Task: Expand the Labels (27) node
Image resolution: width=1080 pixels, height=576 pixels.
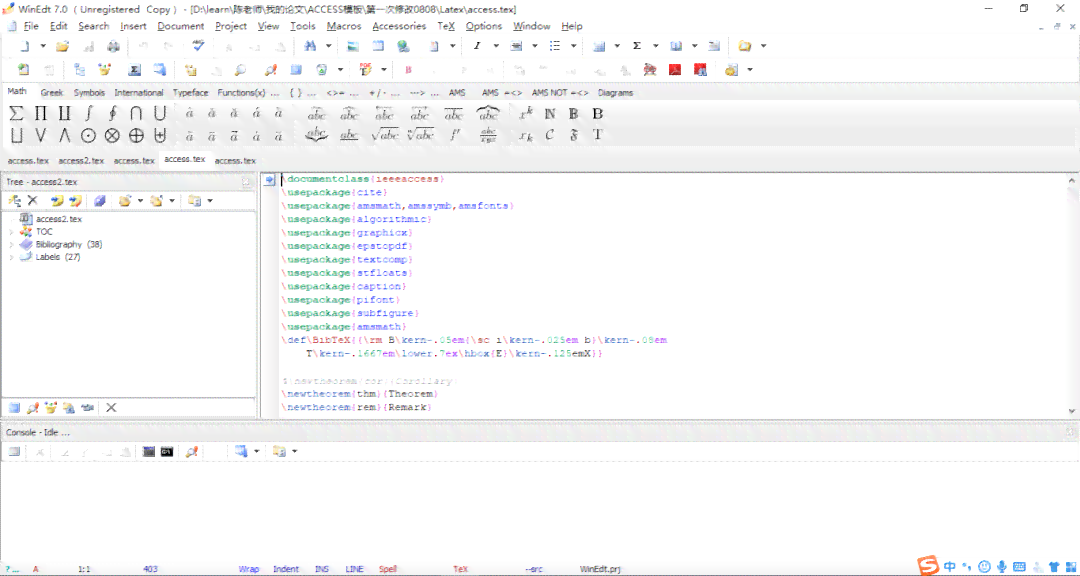Action: (x=11, y=257)
